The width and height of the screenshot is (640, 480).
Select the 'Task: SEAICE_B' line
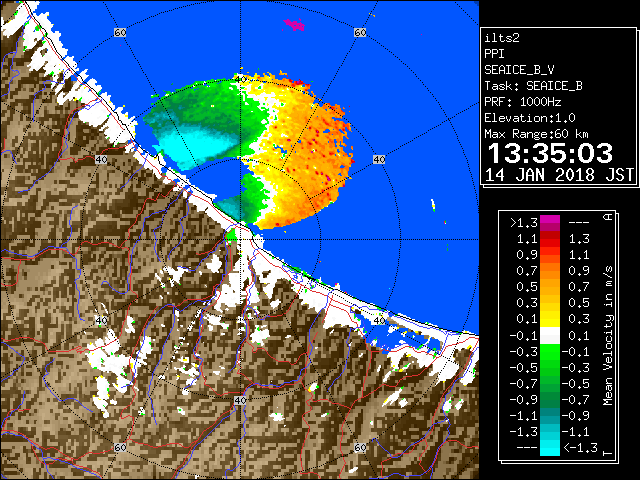click(533, 86)
